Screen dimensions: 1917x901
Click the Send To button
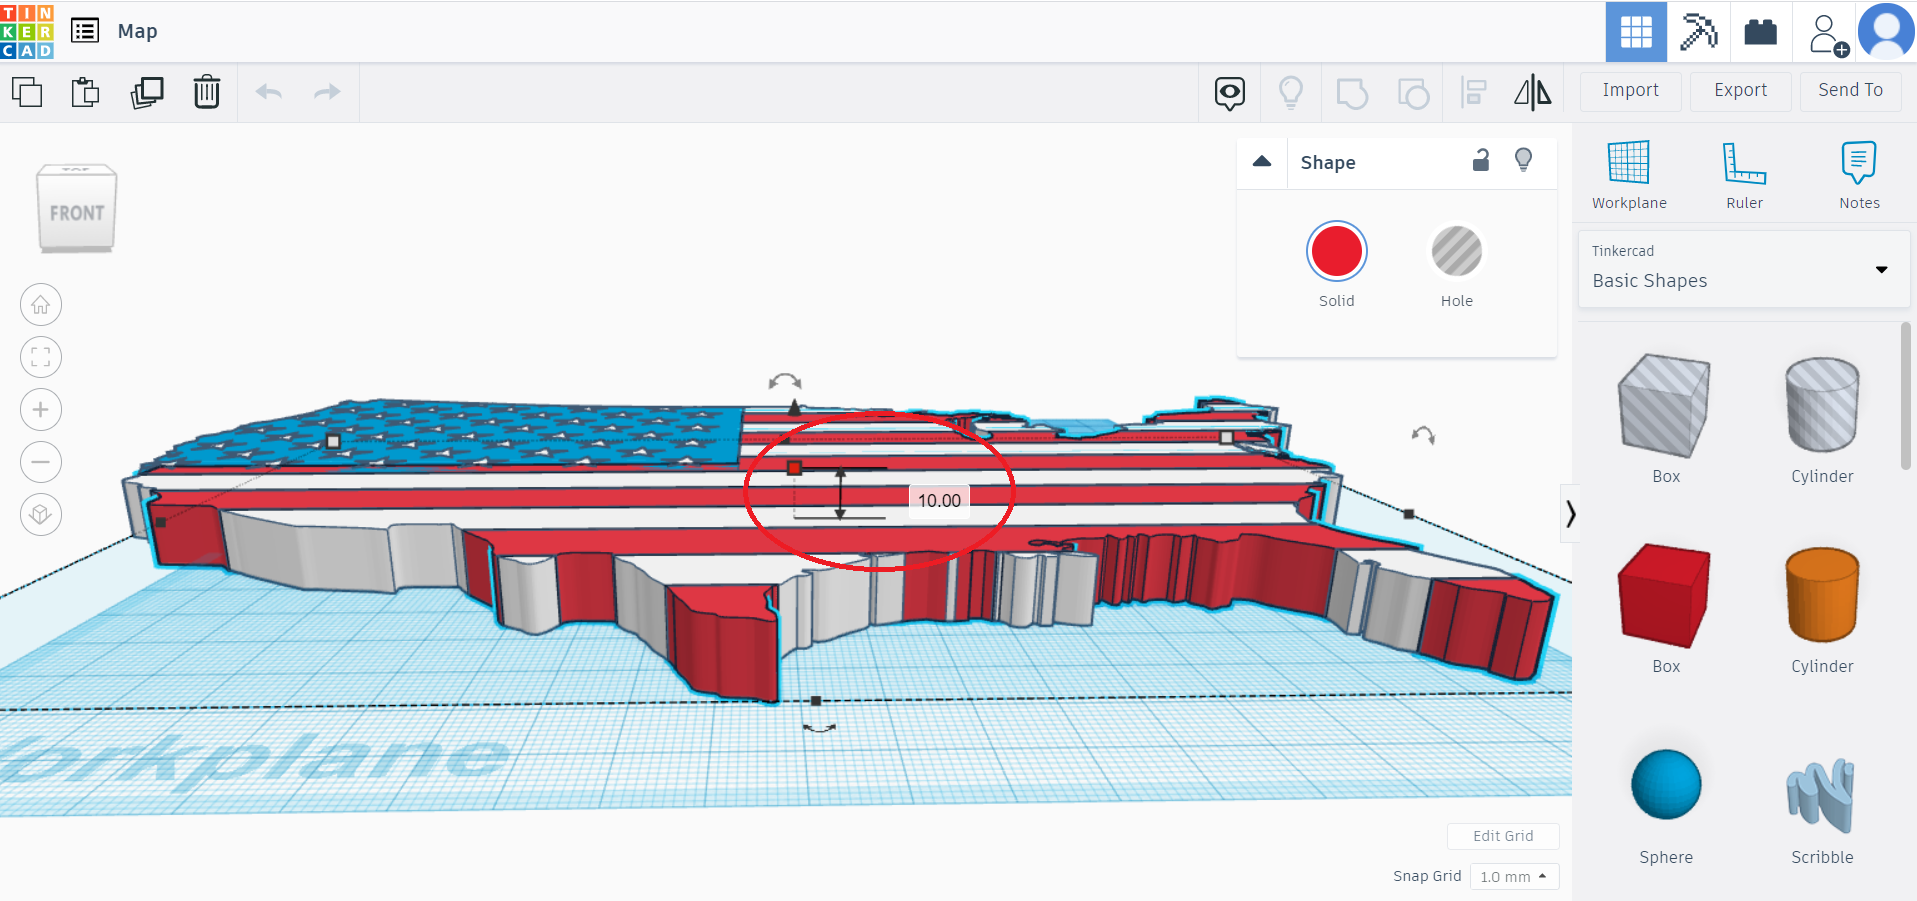pyautogui.click(x=1850, y=91)
